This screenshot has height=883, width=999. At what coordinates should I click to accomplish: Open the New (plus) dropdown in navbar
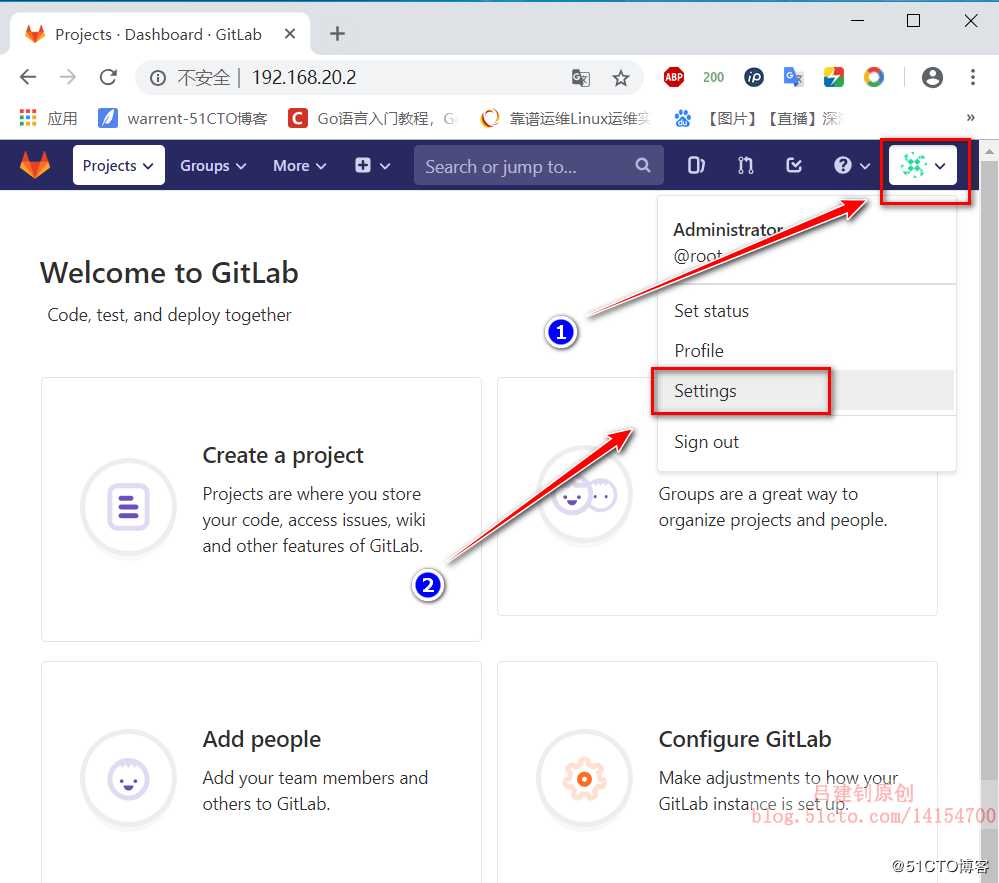click(372, 166)
